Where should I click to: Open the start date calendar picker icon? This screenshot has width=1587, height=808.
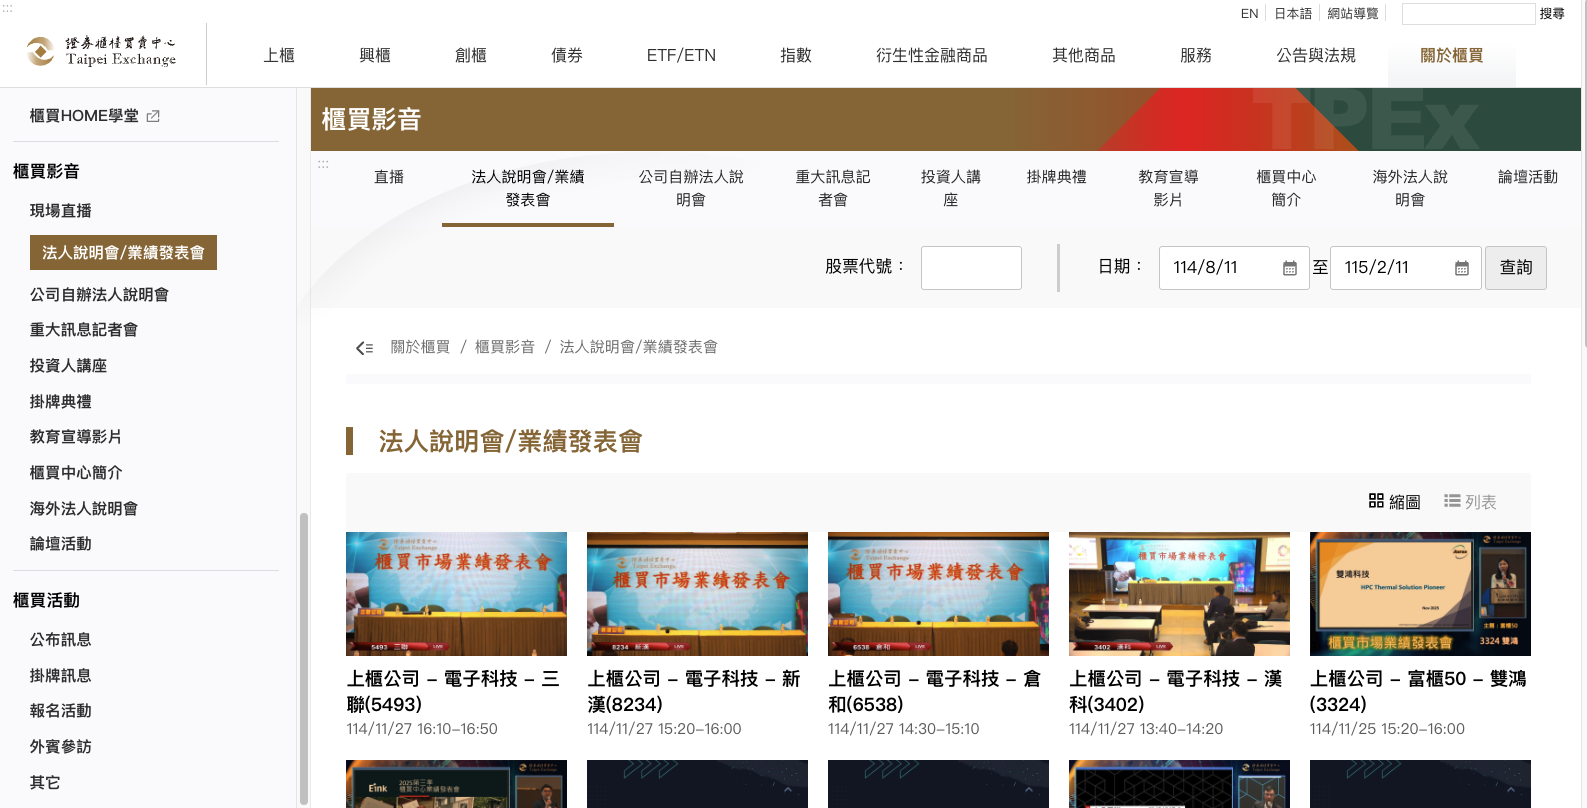tap(1289, 268)
